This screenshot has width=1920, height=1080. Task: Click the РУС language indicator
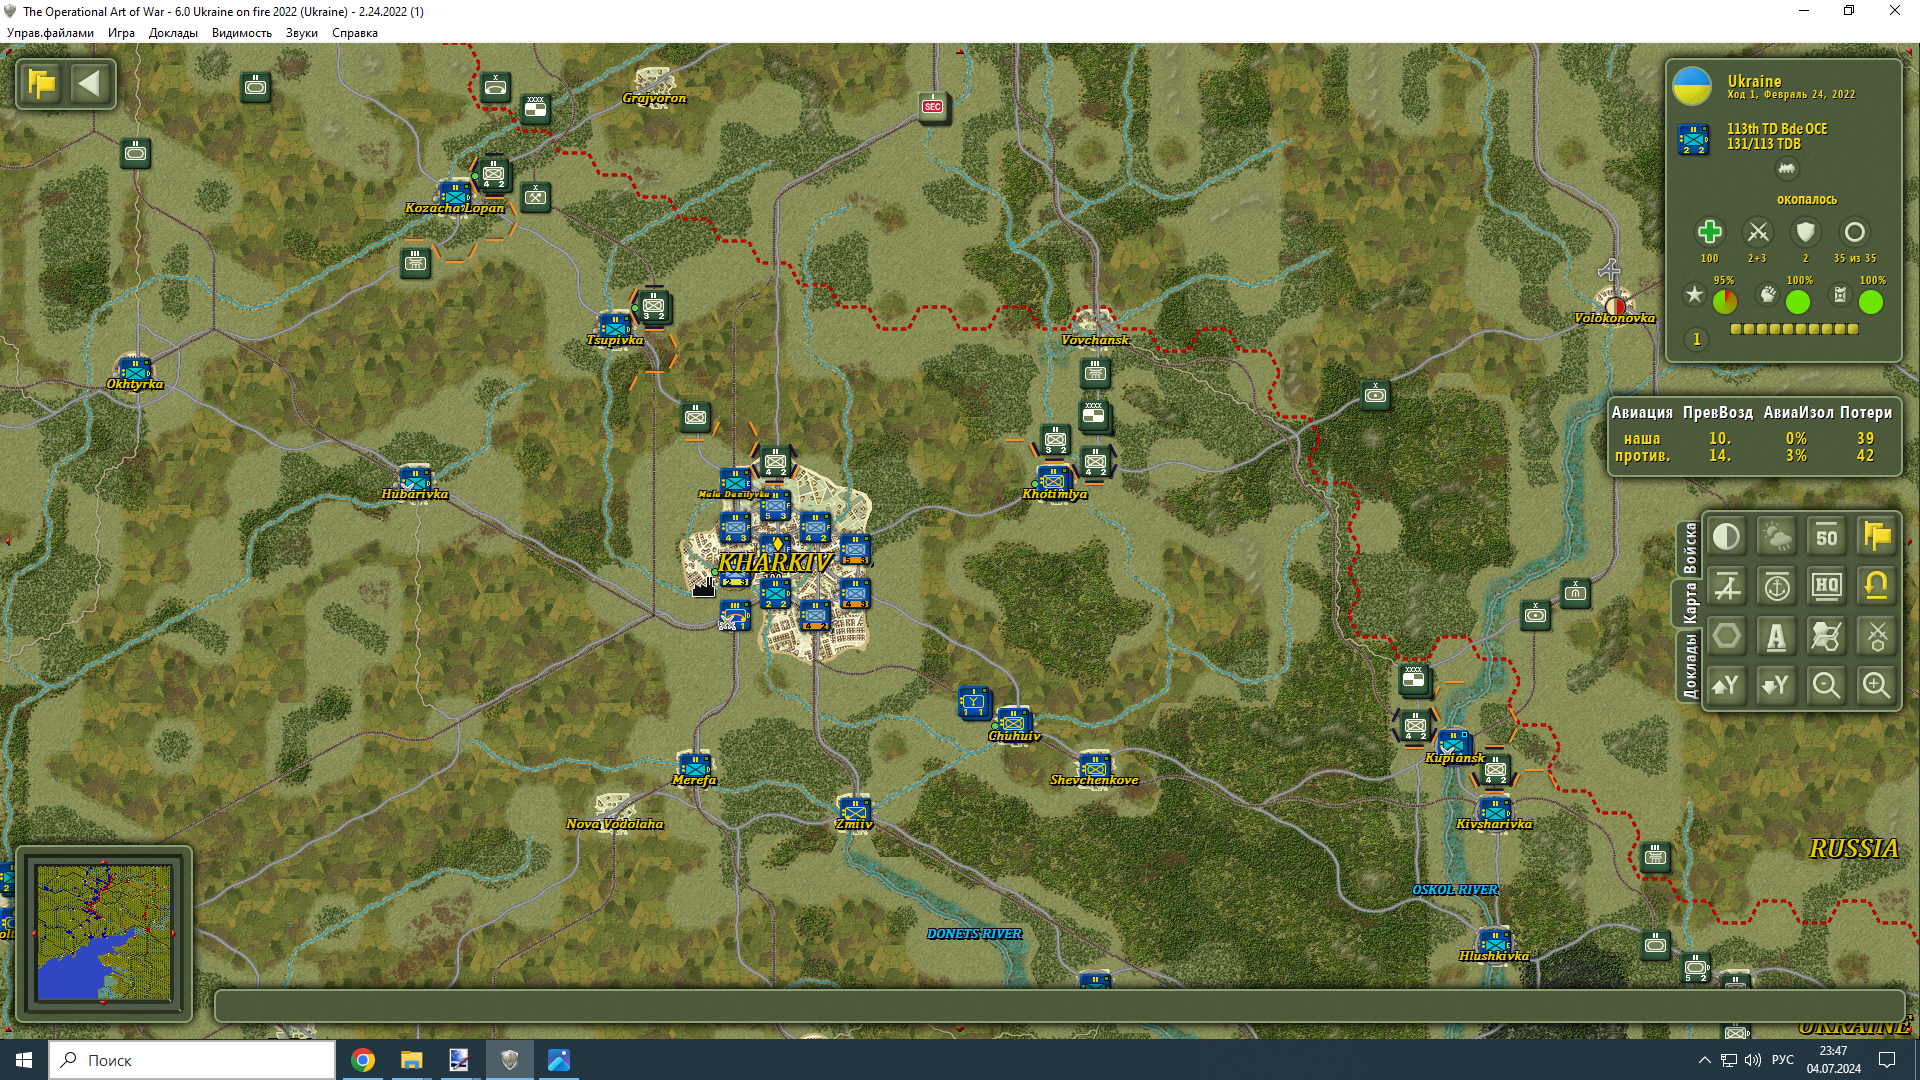click(1782, 1060)
